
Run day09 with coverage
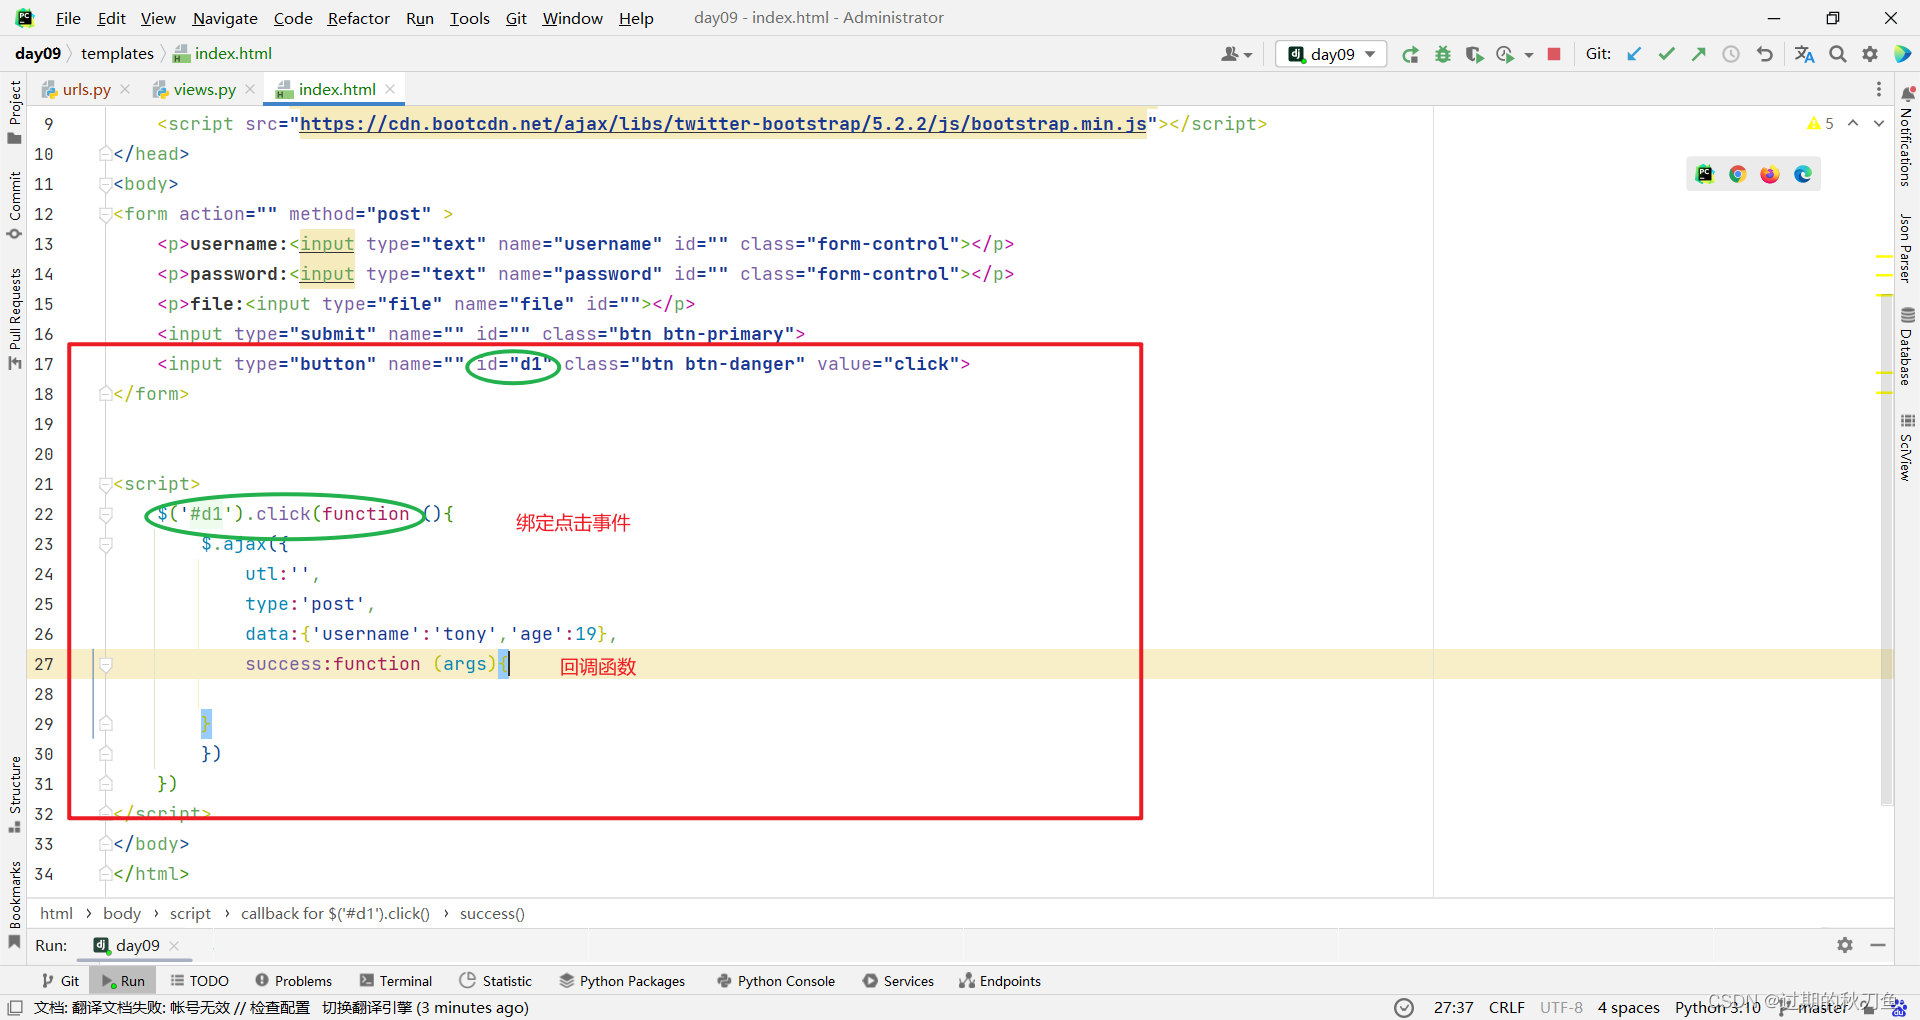[x=1474, y=55]
